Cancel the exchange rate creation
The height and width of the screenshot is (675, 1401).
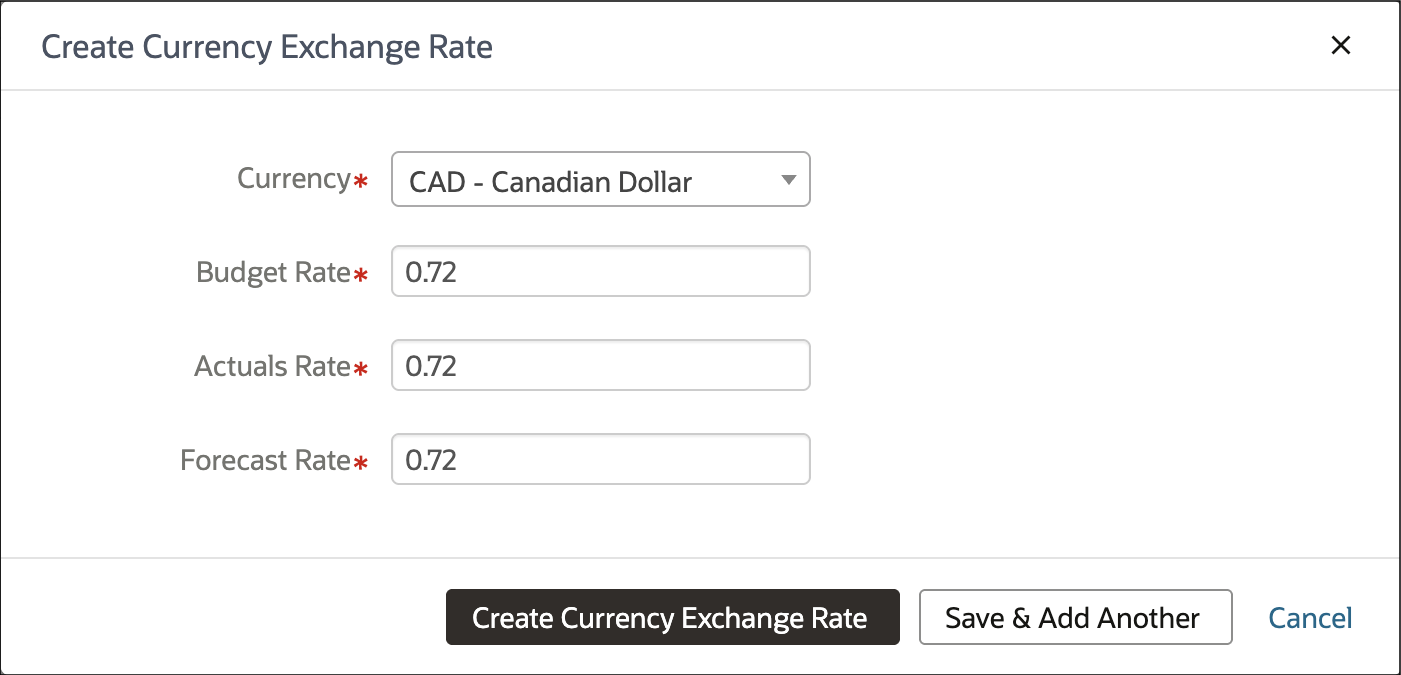coord(1310,618)
